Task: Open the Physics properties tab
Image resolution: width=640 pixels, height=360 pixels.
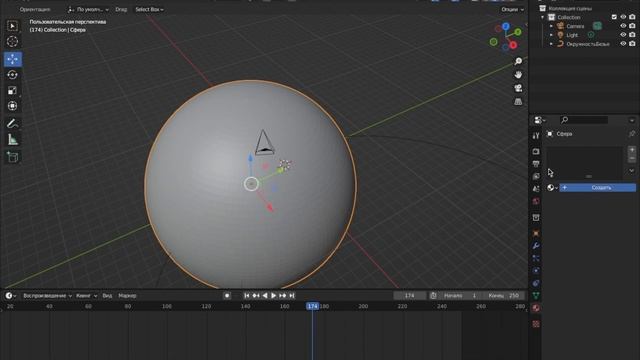Action: [x=536, y=271]
